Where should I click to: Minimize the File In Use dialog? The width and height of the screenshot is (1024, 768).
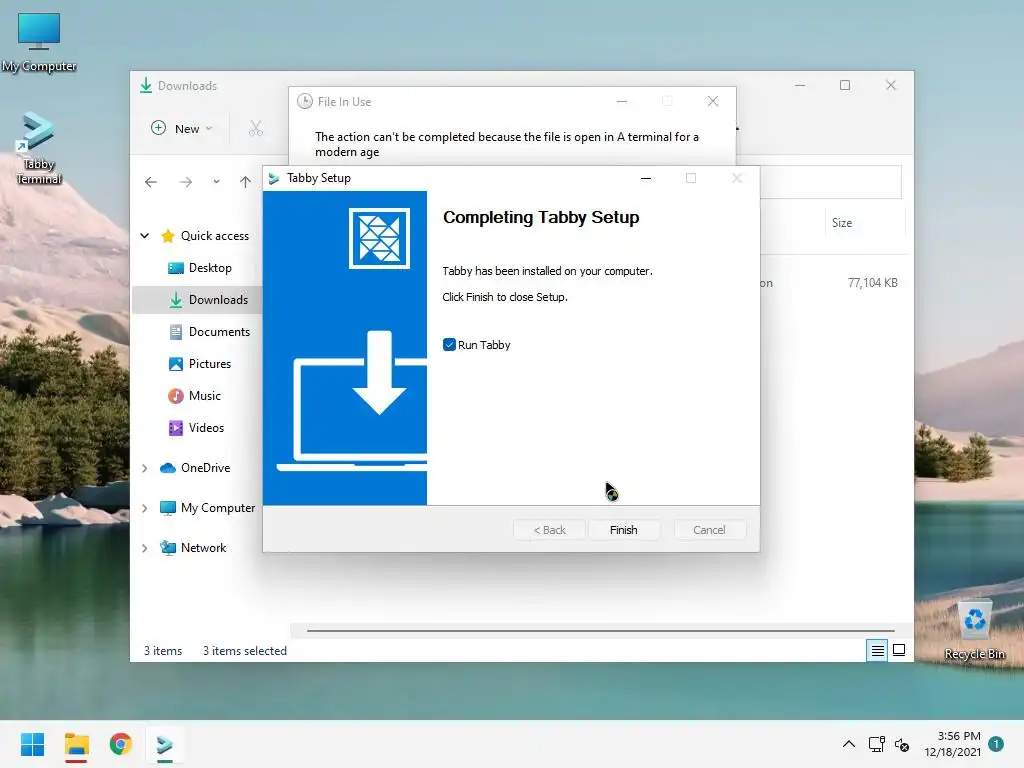622,101
